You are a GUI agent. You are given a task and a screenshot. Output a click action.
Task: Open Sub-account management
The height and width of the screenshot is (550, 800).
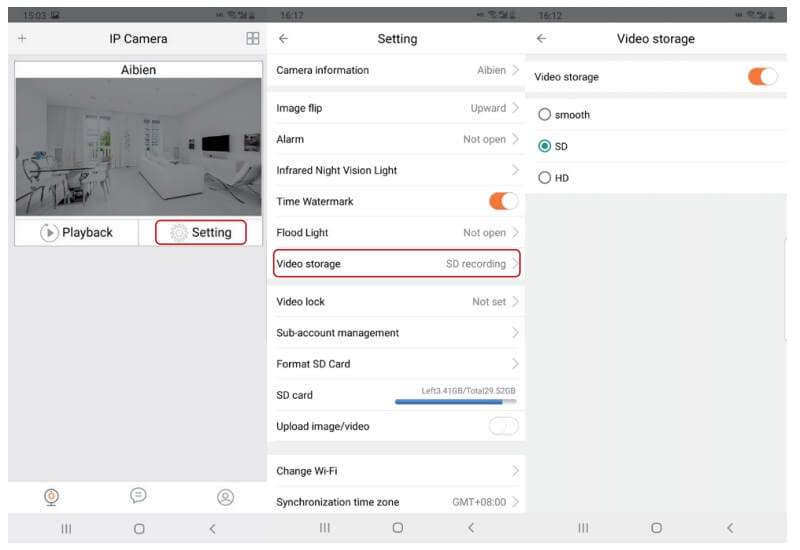pyautogui.click(x=397, y=333)
